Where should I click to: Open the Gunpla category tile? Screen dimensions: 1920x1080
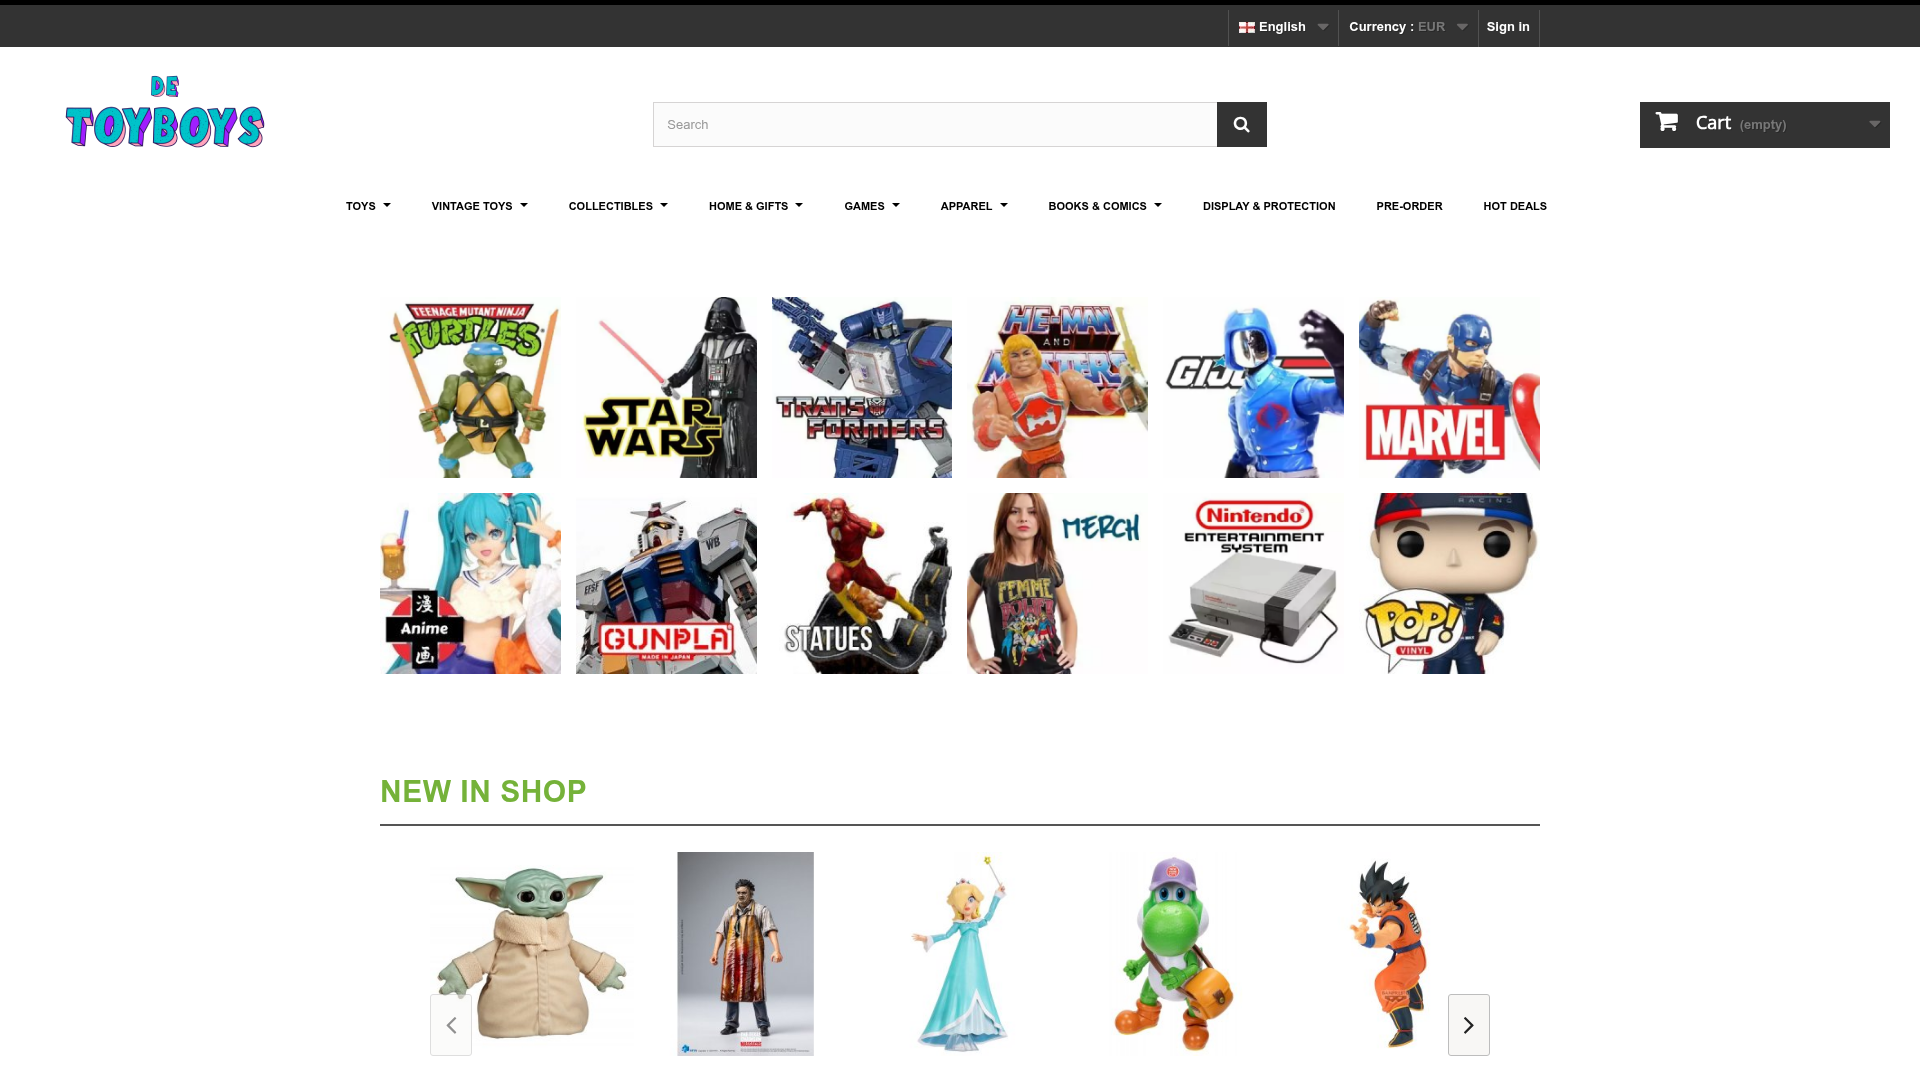[x=666, y=583]
